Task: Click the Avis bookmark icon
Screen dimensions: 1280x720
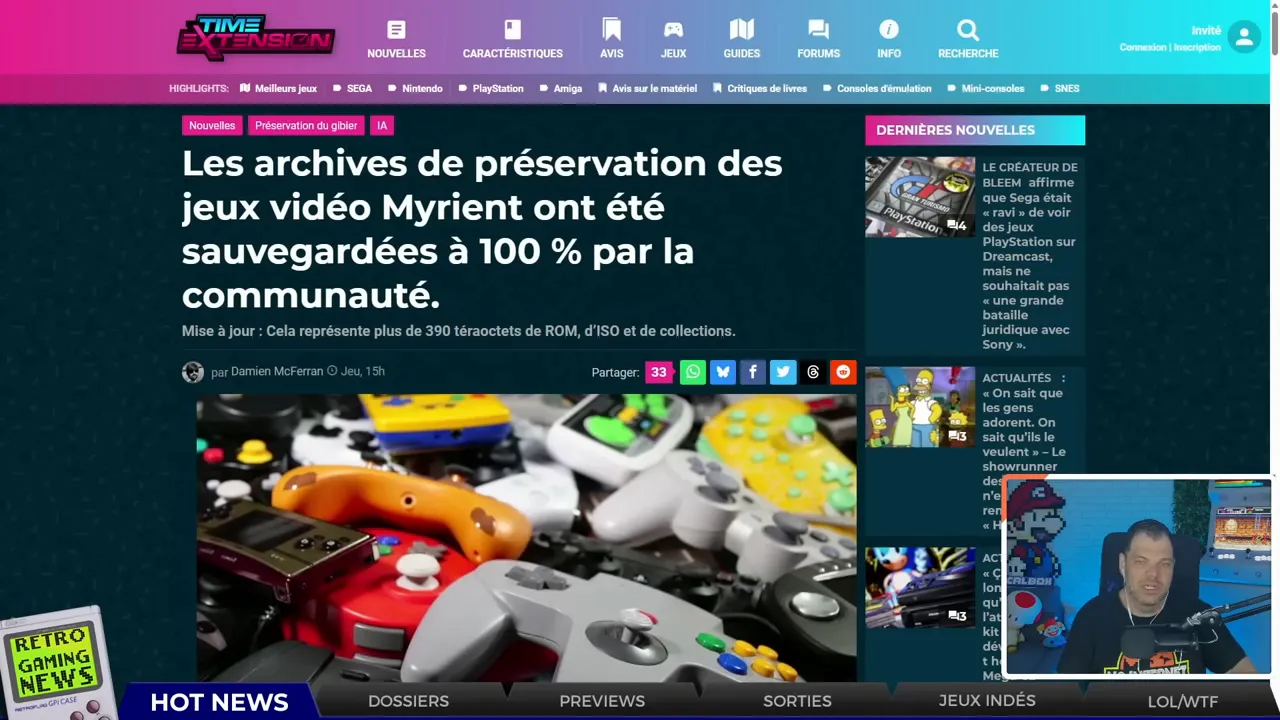Action: pyautogui.click(x=611, y=29)
